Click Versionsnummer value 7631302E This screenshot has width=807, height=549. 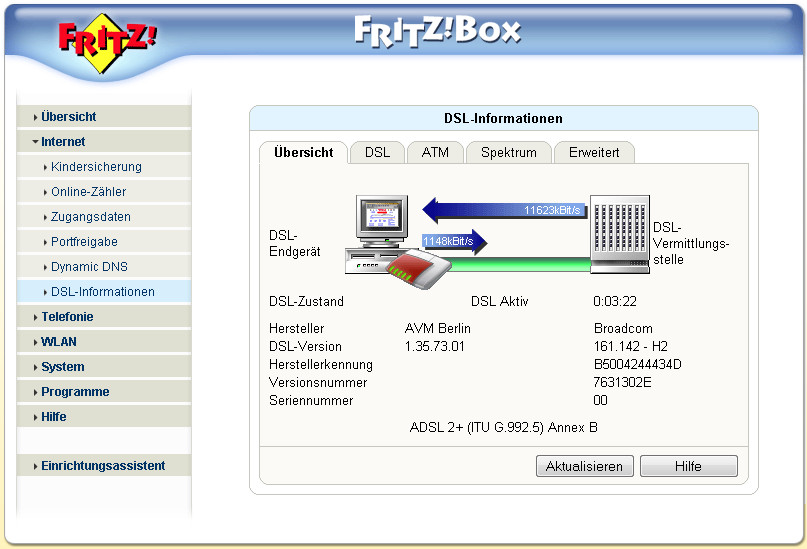pos(622,382)
